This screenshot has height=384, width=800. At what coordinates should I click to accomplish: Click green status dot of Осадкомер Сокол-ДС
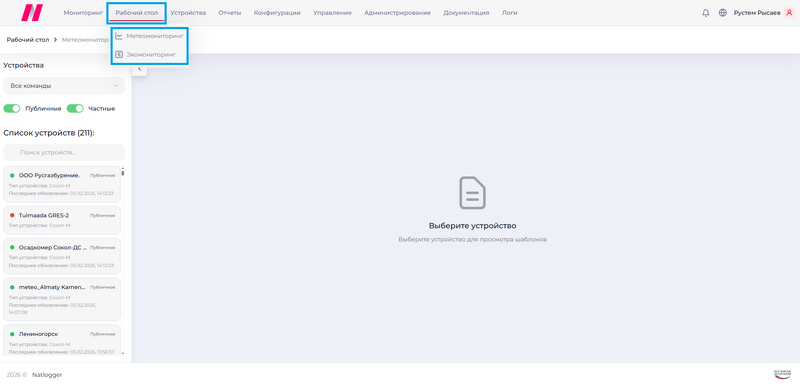pos(12,247)
